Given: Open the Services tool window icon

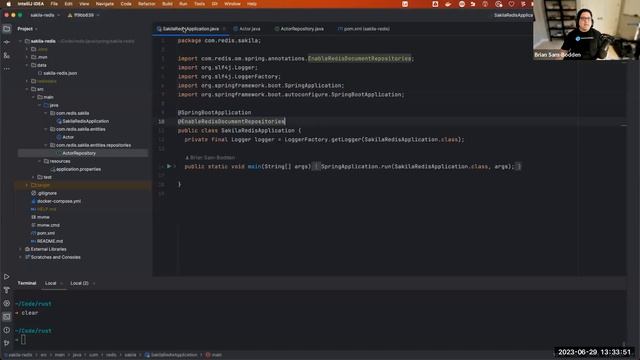Looking at the screenshot, I should [7, 303].
